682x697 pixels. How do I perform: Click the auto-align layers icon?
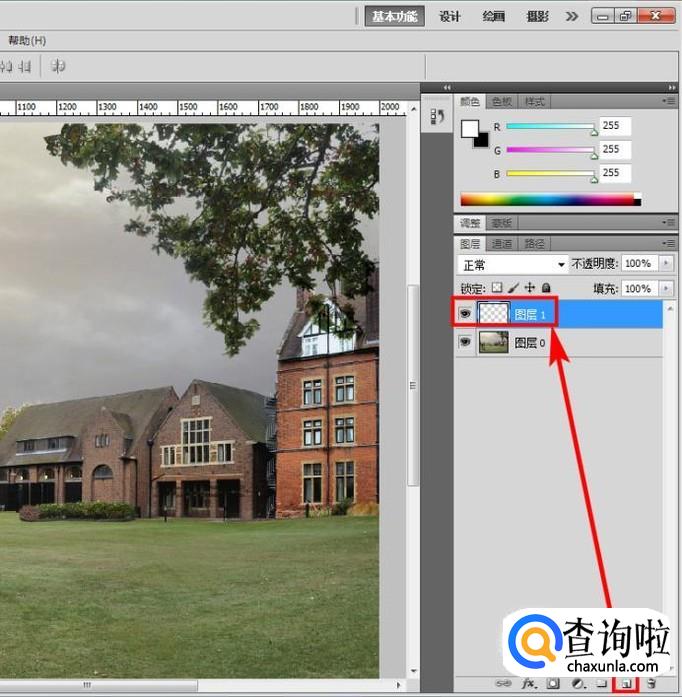tap(58, 66)
